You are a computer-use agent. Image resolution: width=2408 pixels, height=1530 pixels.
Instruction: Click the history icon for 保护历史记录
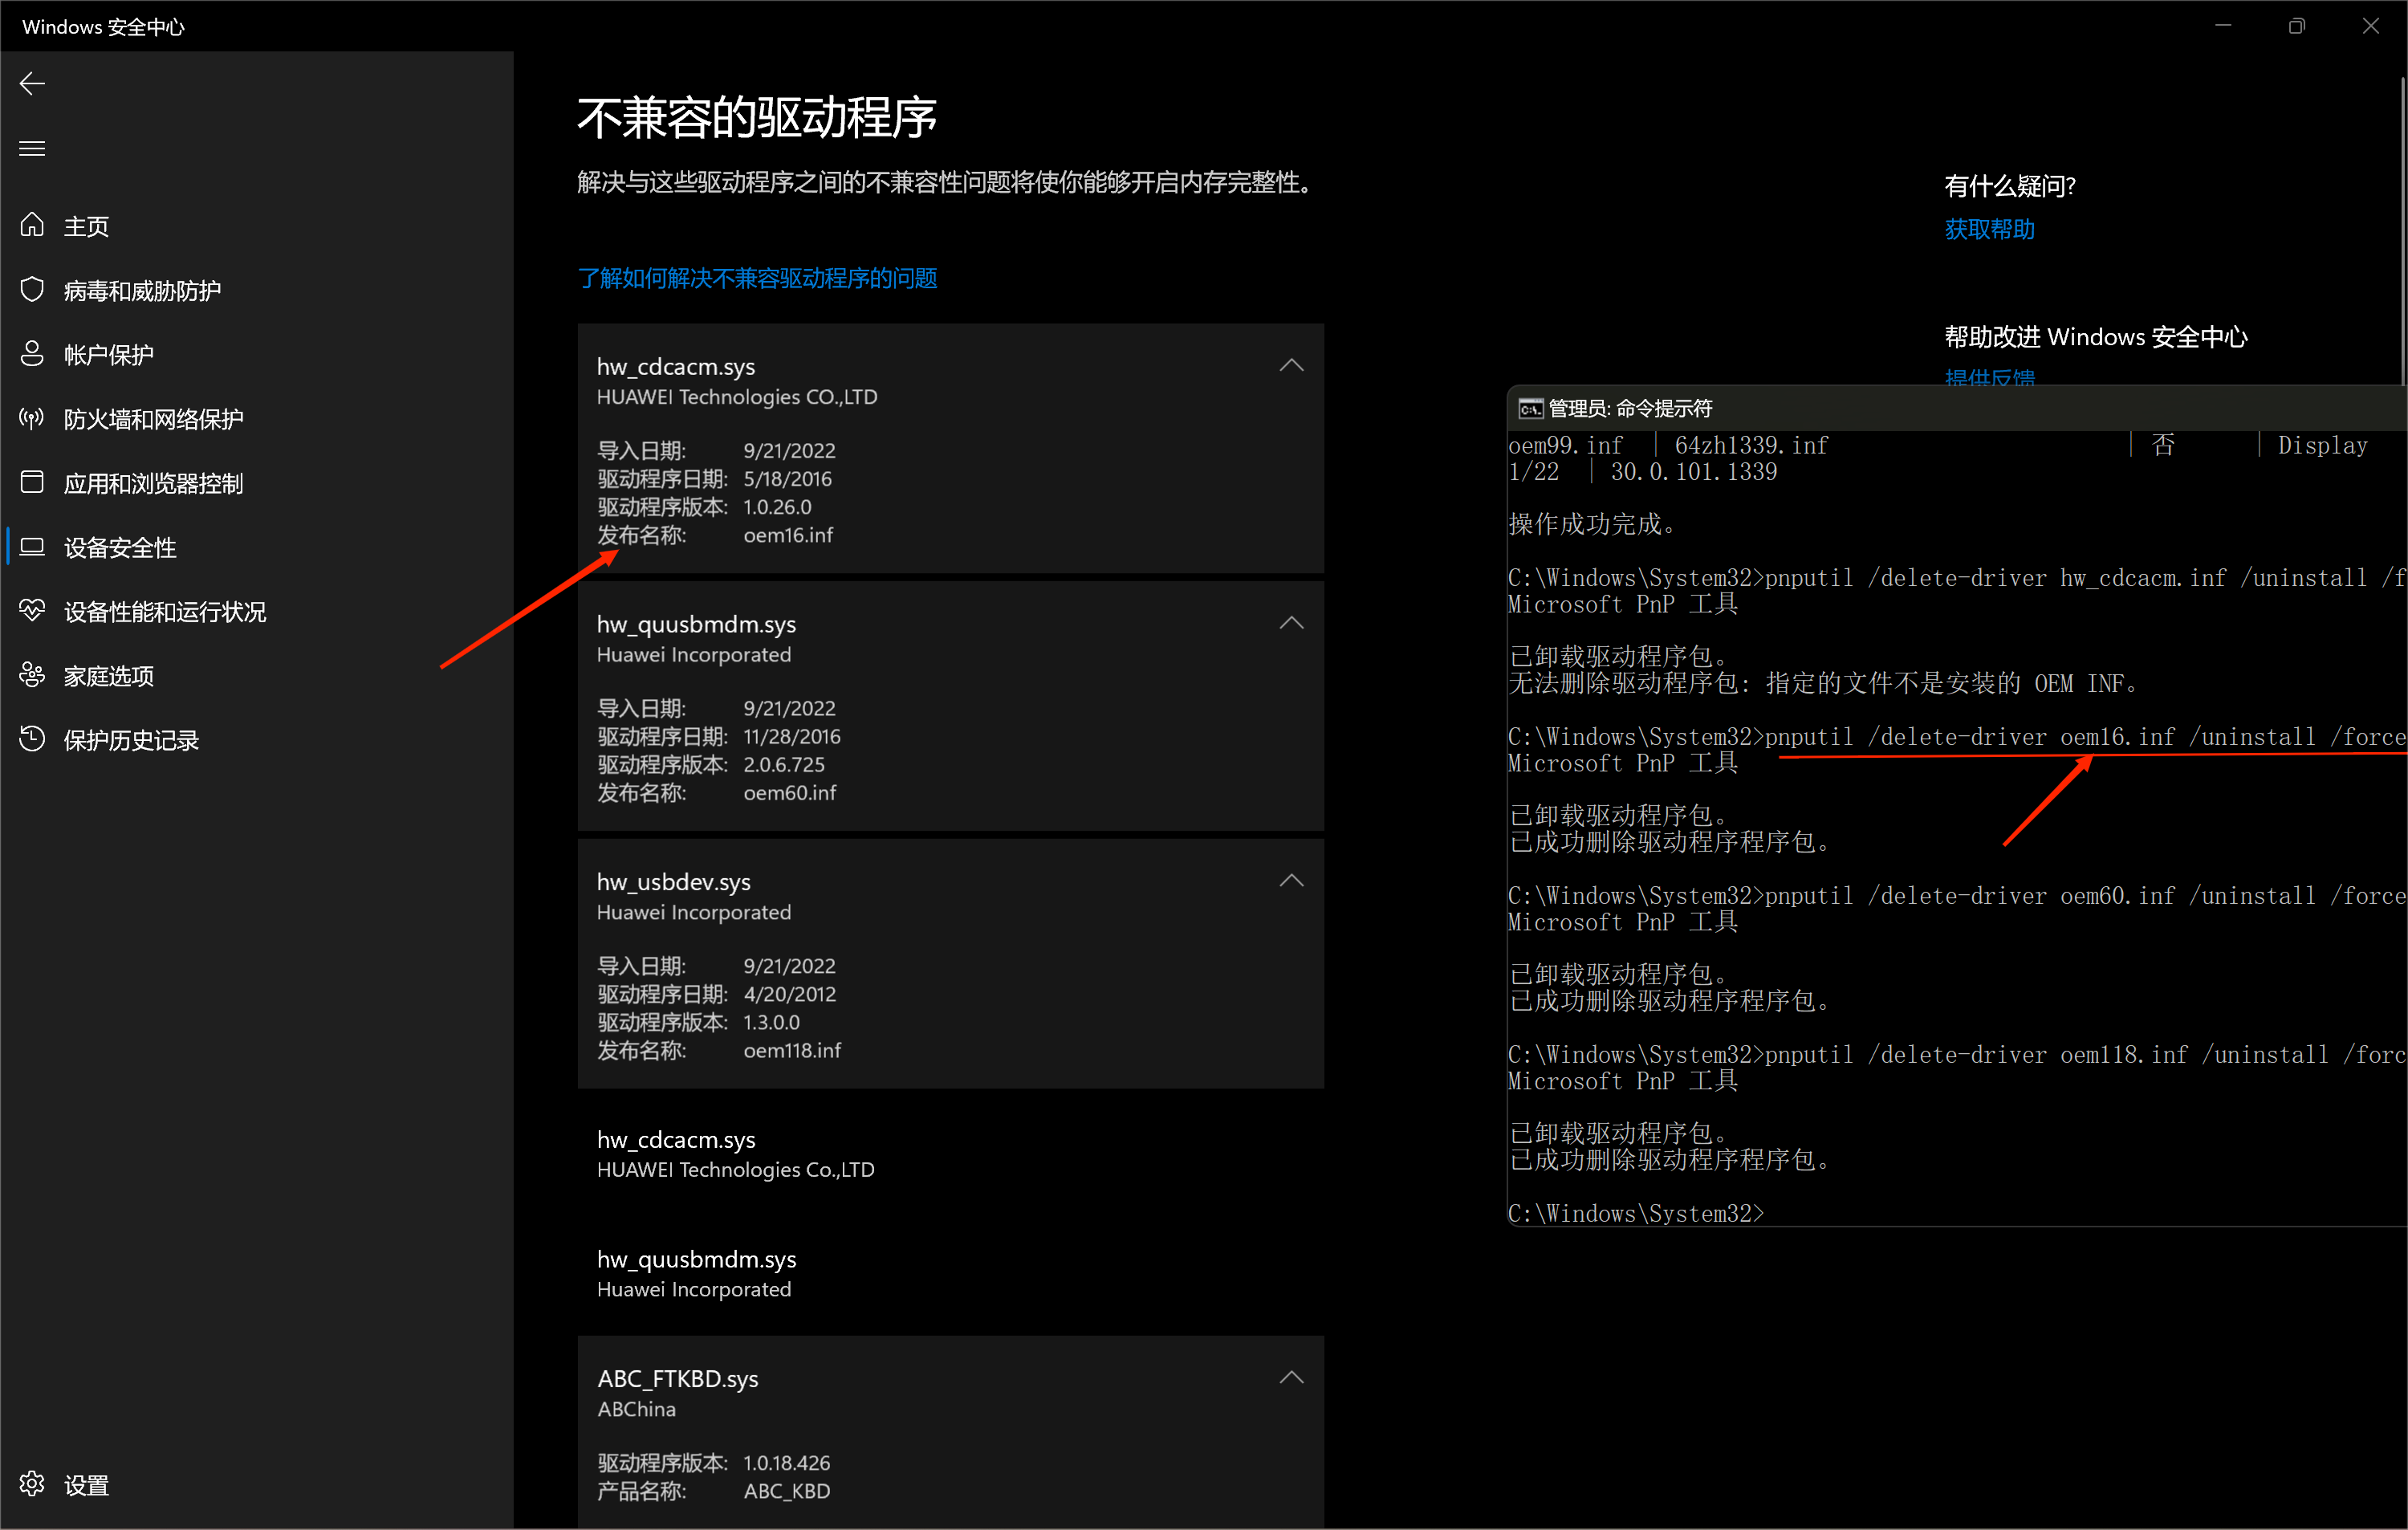(32, 739)
